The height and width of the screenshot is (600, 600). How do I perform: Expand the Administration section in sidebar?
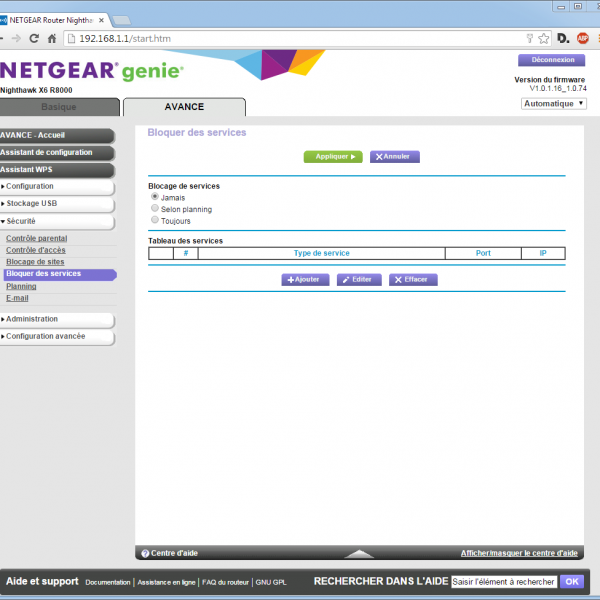57,319
